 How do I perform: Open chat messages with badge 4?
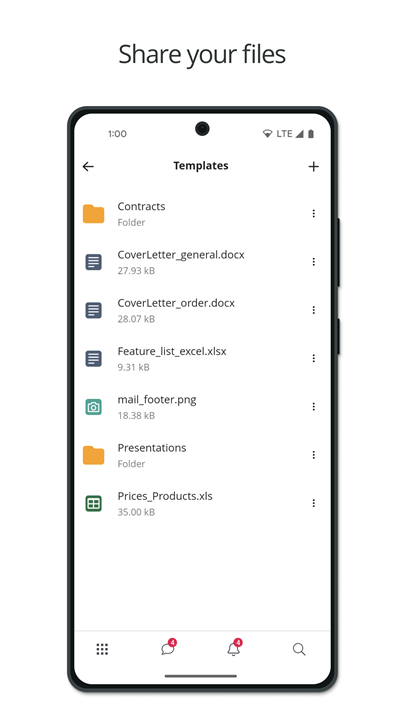[168, 648]
